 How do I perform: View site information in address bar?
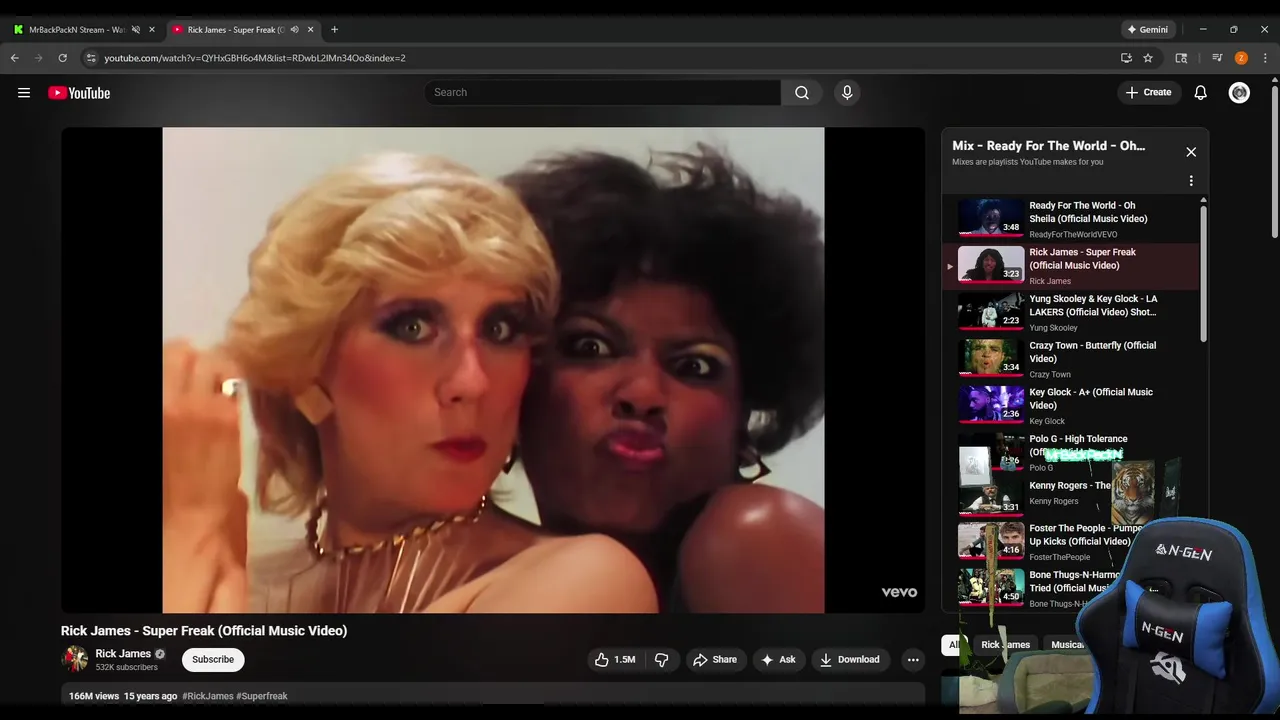point(91,58)
